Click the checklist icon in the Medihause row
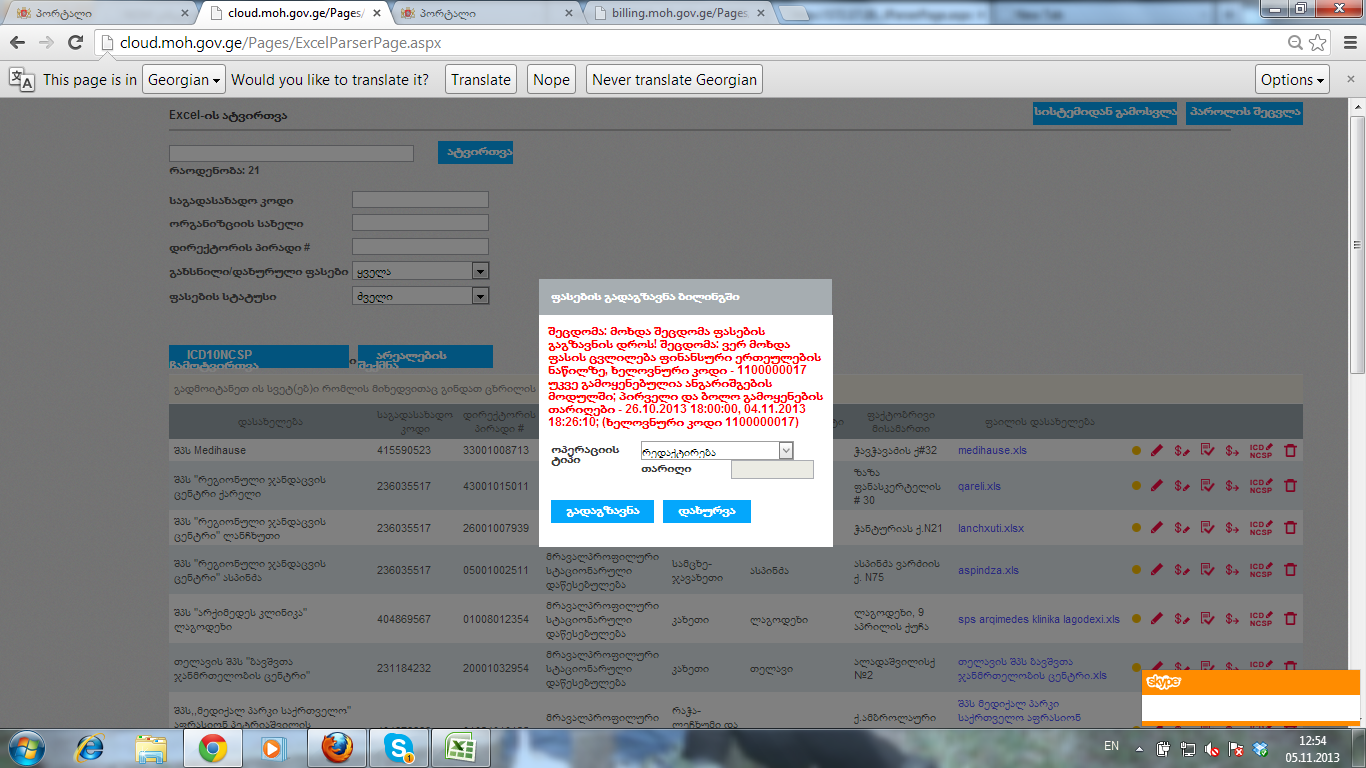The width and height of the screenshot is (1366, 768). (x=1207, y=451)
